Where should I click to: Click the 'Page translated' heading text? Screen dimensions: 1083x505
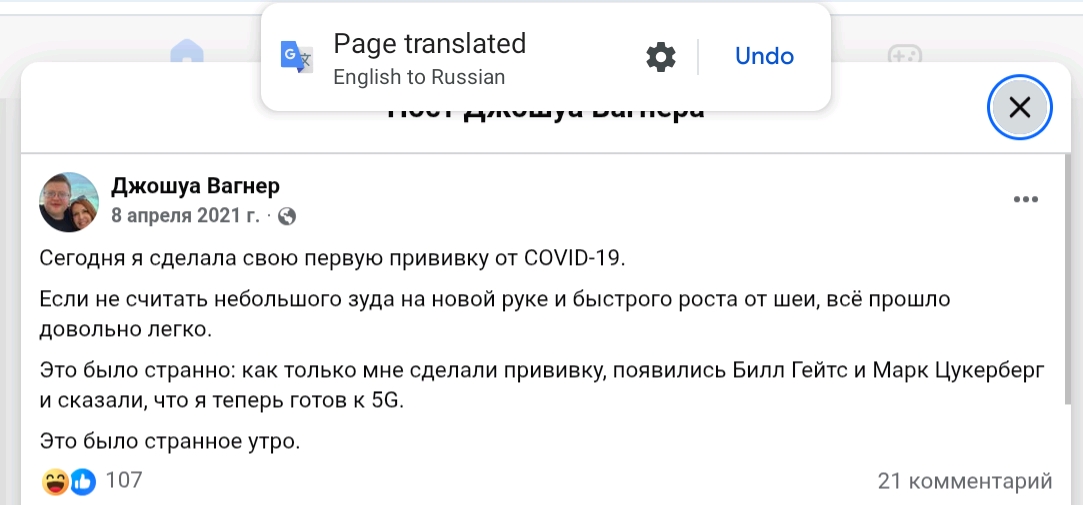pos(429,44)
